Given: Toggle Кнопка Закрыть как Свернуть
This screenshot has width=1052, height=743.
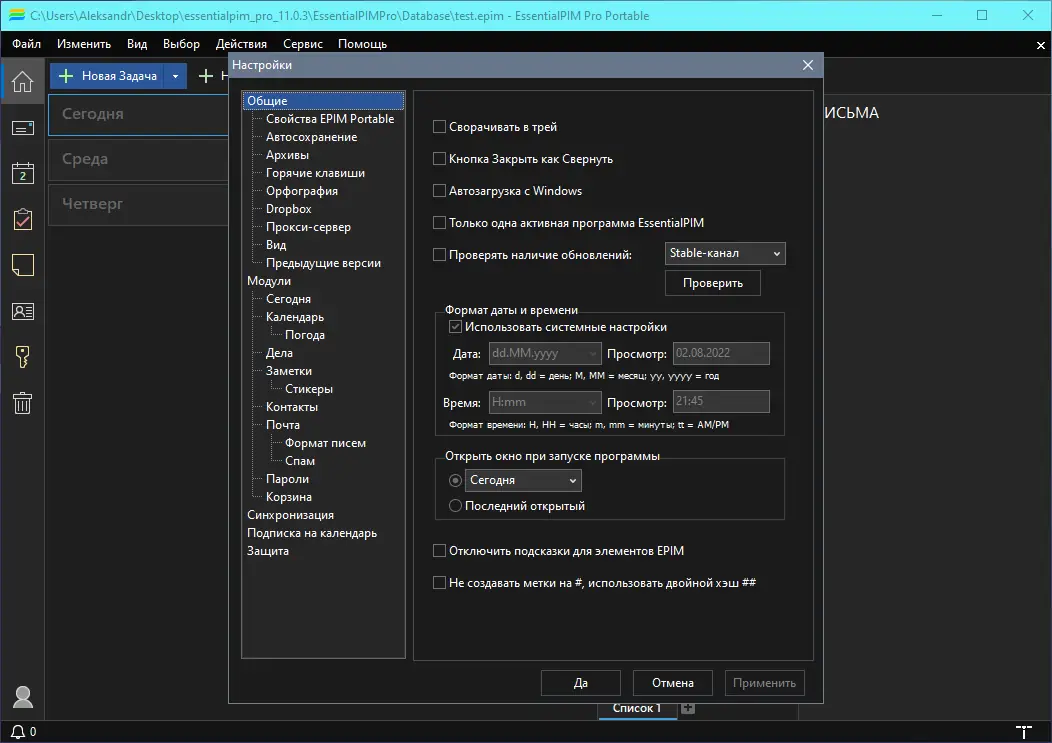Looking at the screenshot, I should [439, 158].
